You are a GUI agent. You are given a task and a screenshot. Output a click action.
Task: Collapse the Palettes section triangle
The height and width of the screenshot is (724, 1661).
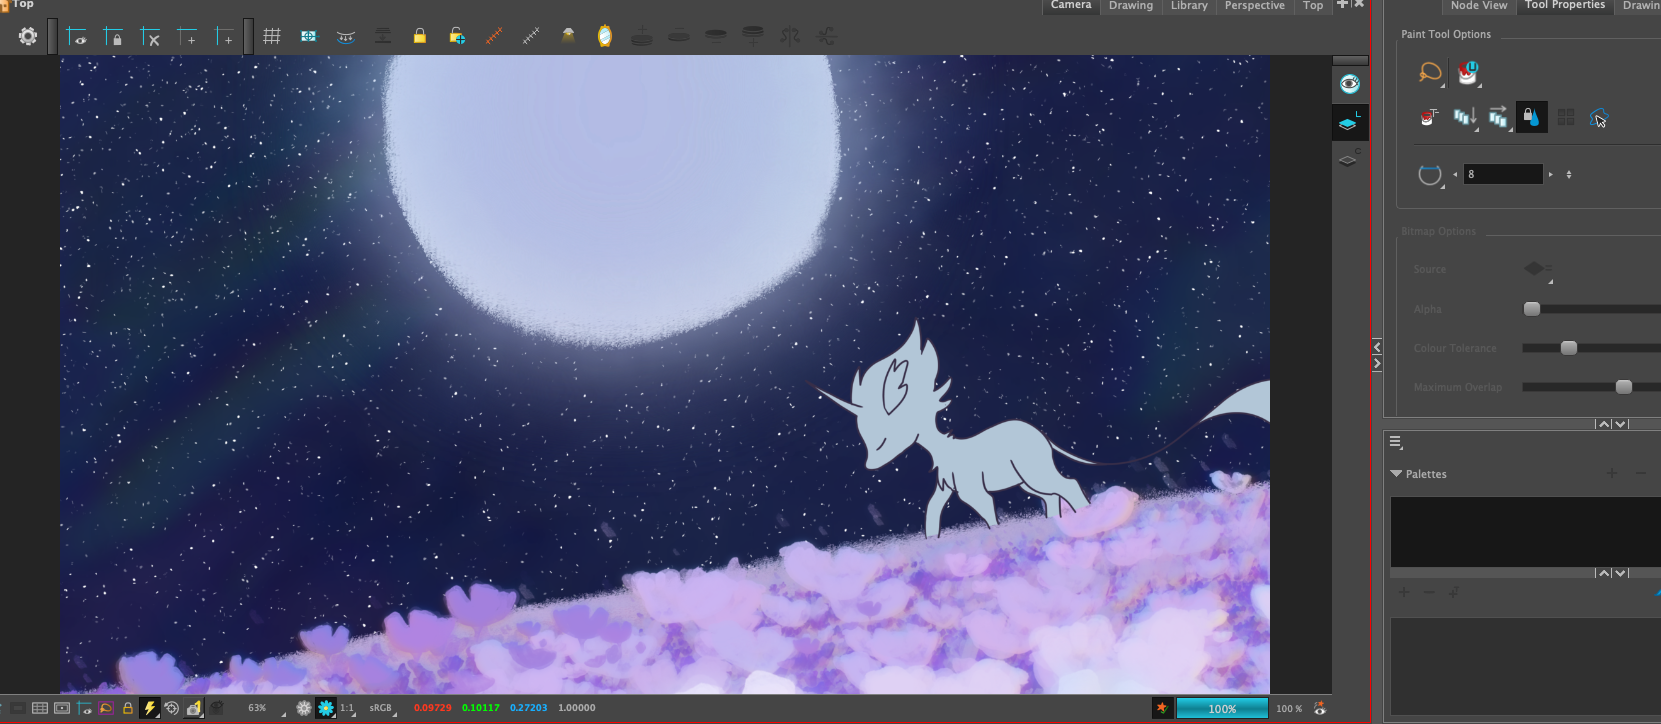[1396, 474]
